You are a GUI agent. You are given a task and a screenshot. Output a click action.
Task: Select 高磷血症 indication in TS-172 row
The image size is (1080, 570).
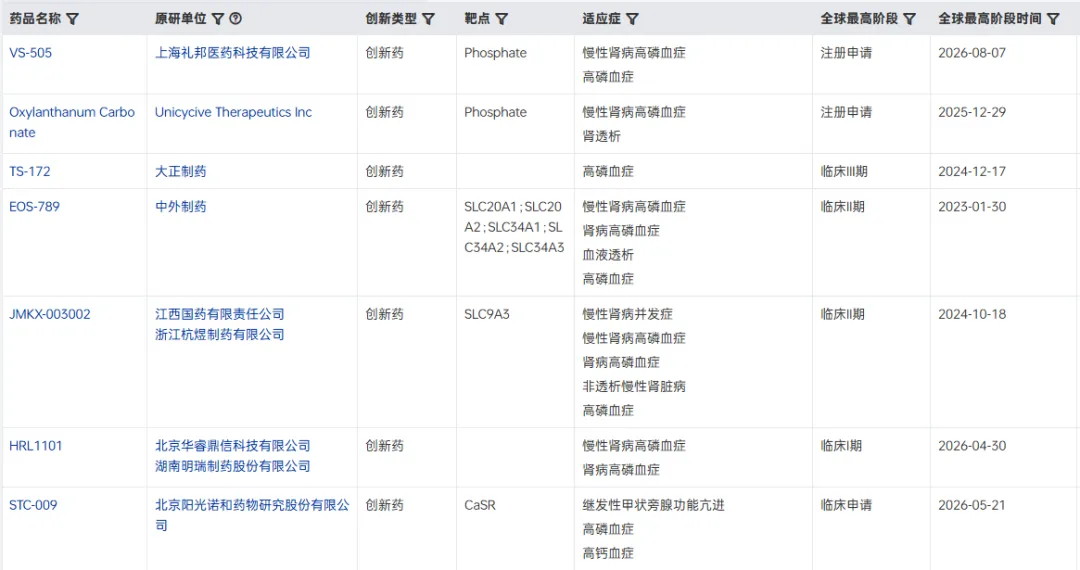608,171
